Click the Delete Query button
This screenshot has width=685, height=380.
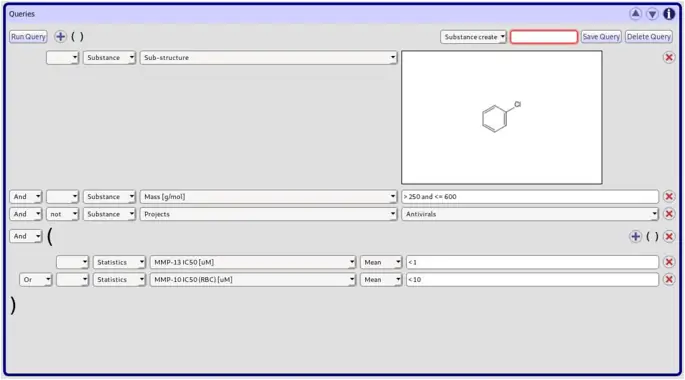click(649, 37)
